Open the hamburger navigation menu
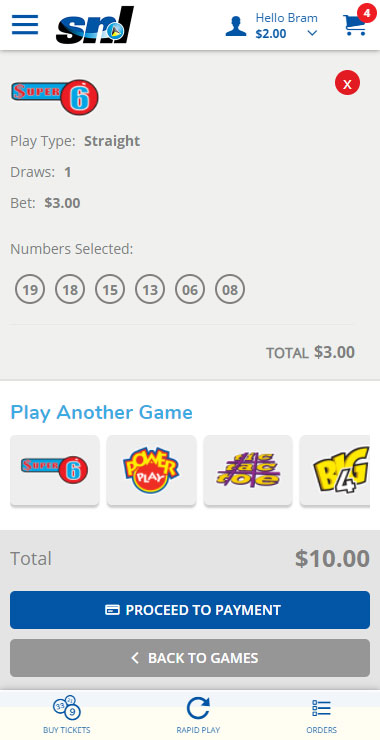This screenshot has width=380, height=740. pyautogui.click(x=25, y=25)
